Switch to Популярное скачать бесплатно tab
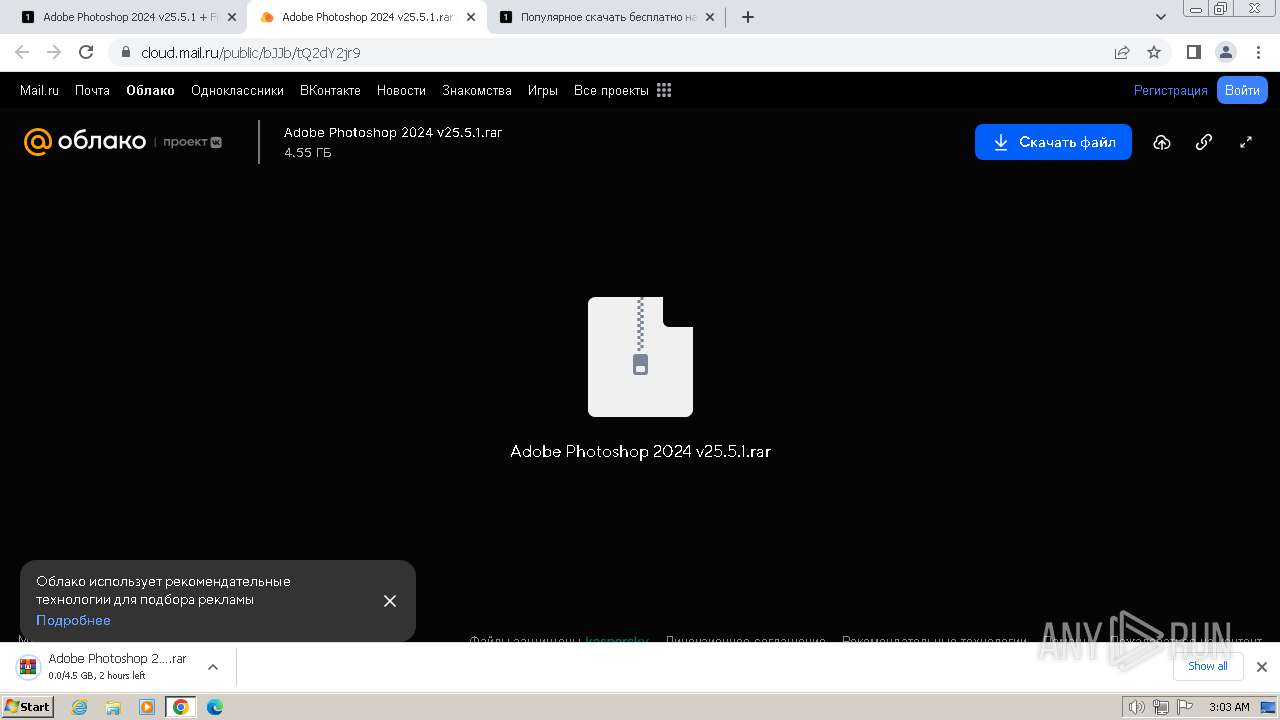 coord(607,17)
